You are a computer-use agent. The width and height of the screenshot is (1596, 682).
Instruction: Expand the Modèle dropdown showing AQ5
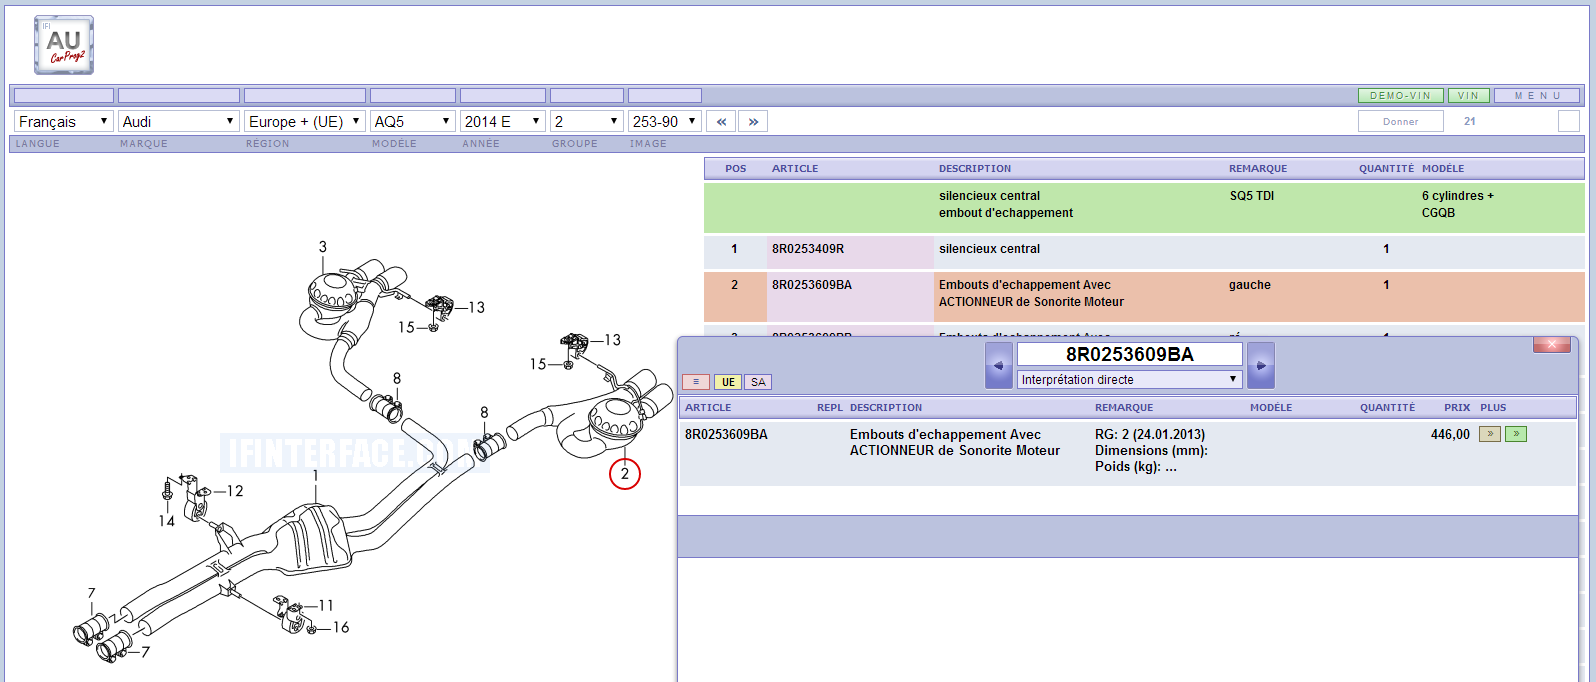coord(412,121)
